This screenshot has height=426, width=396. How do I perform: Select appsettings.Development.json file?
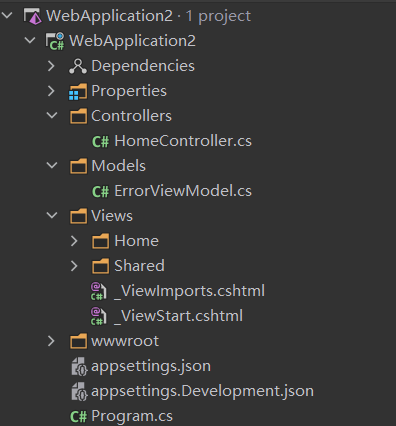coord(202,391)
